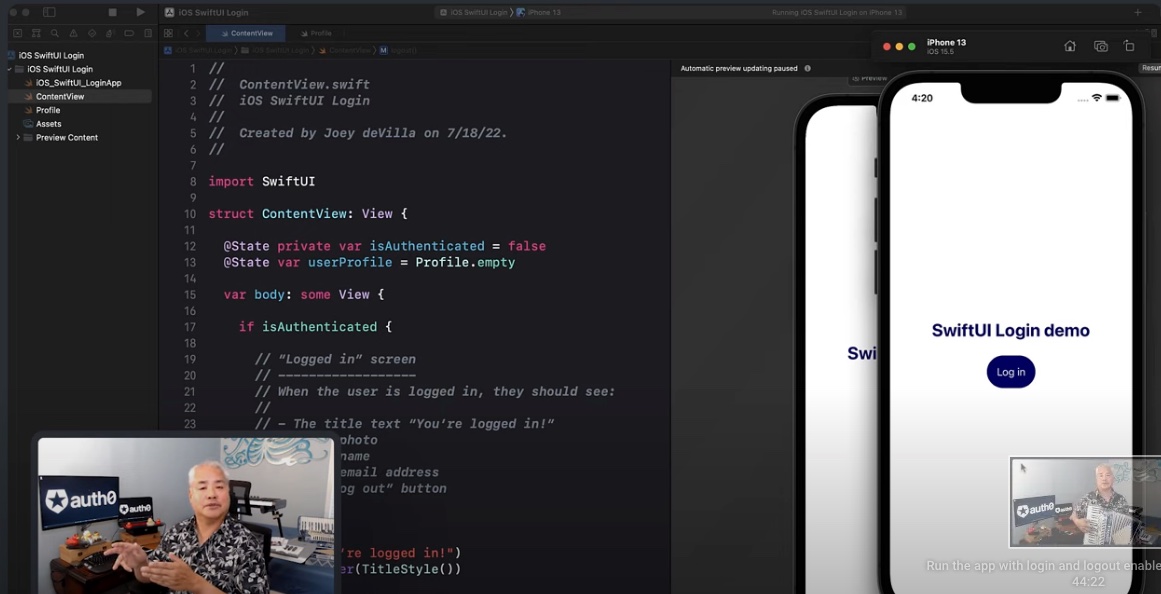Click the isAuthenticated state declaration line

click(x=384, y=246)
